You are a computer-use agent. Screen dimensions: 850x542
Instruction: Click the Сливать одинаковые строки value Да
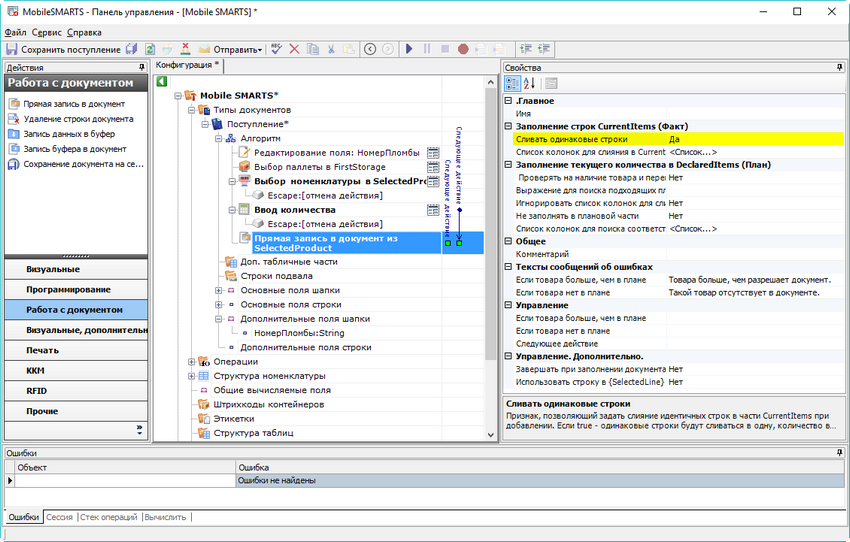click(x=755, y=139)
